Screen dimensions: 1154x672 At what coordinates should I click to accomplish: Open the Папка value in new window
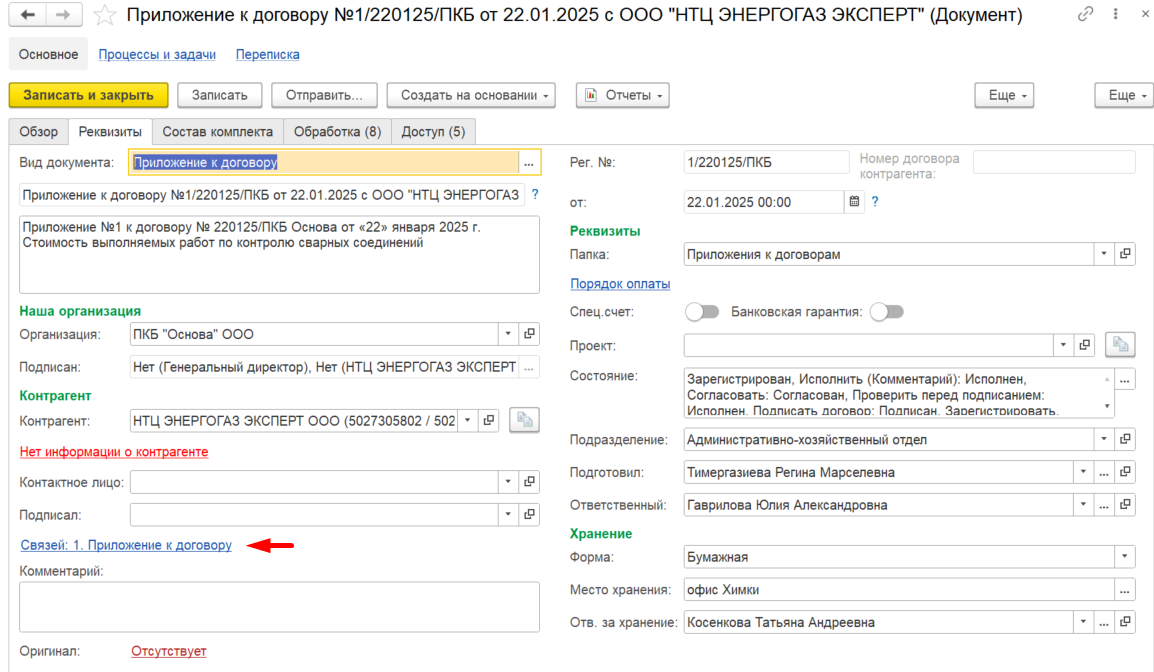click(1125, 254)
